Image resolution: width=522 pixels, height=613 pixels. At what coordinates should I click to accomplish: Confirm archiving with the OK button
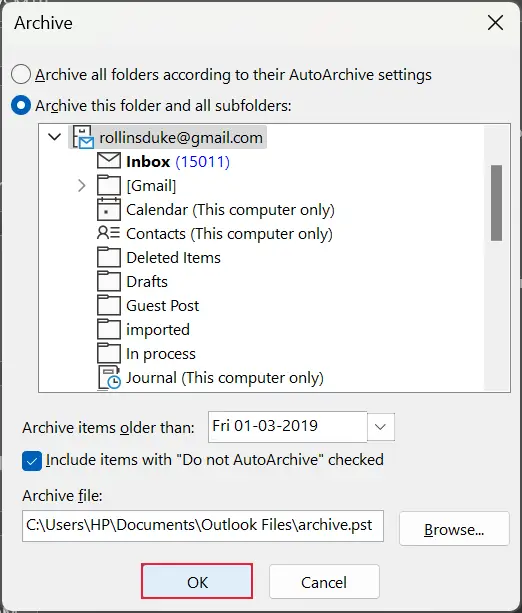coord(197,581)
